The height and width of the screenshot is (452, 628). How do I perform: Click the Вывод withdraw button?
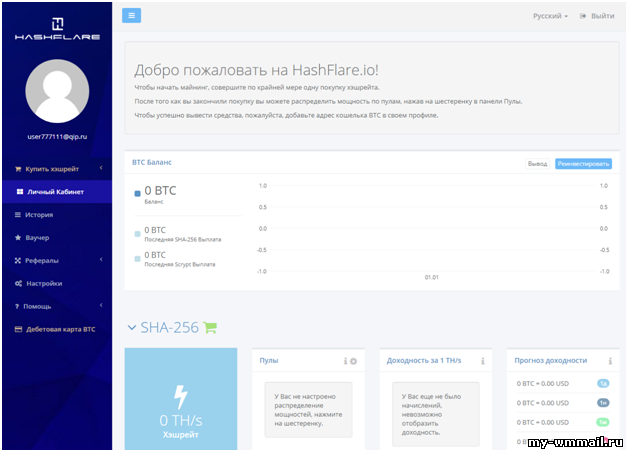(537, 164)
